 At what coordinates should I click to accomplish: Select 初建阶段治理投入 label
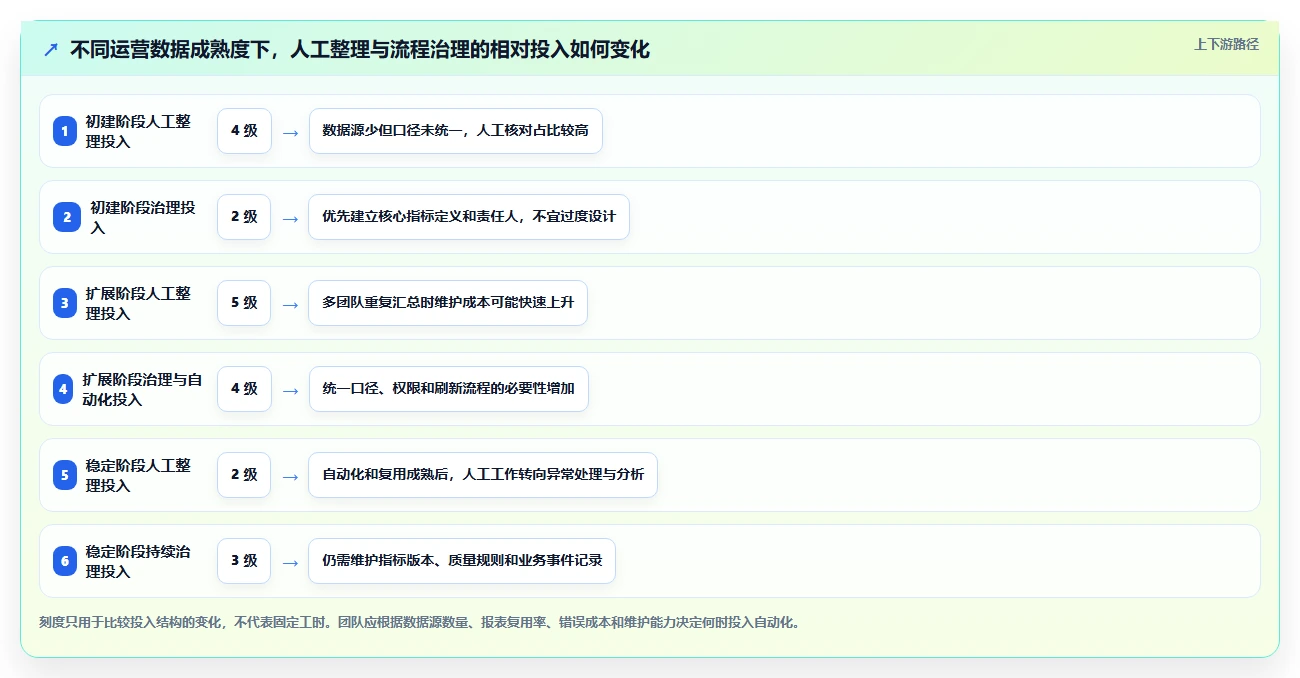(x=143, y=217)
